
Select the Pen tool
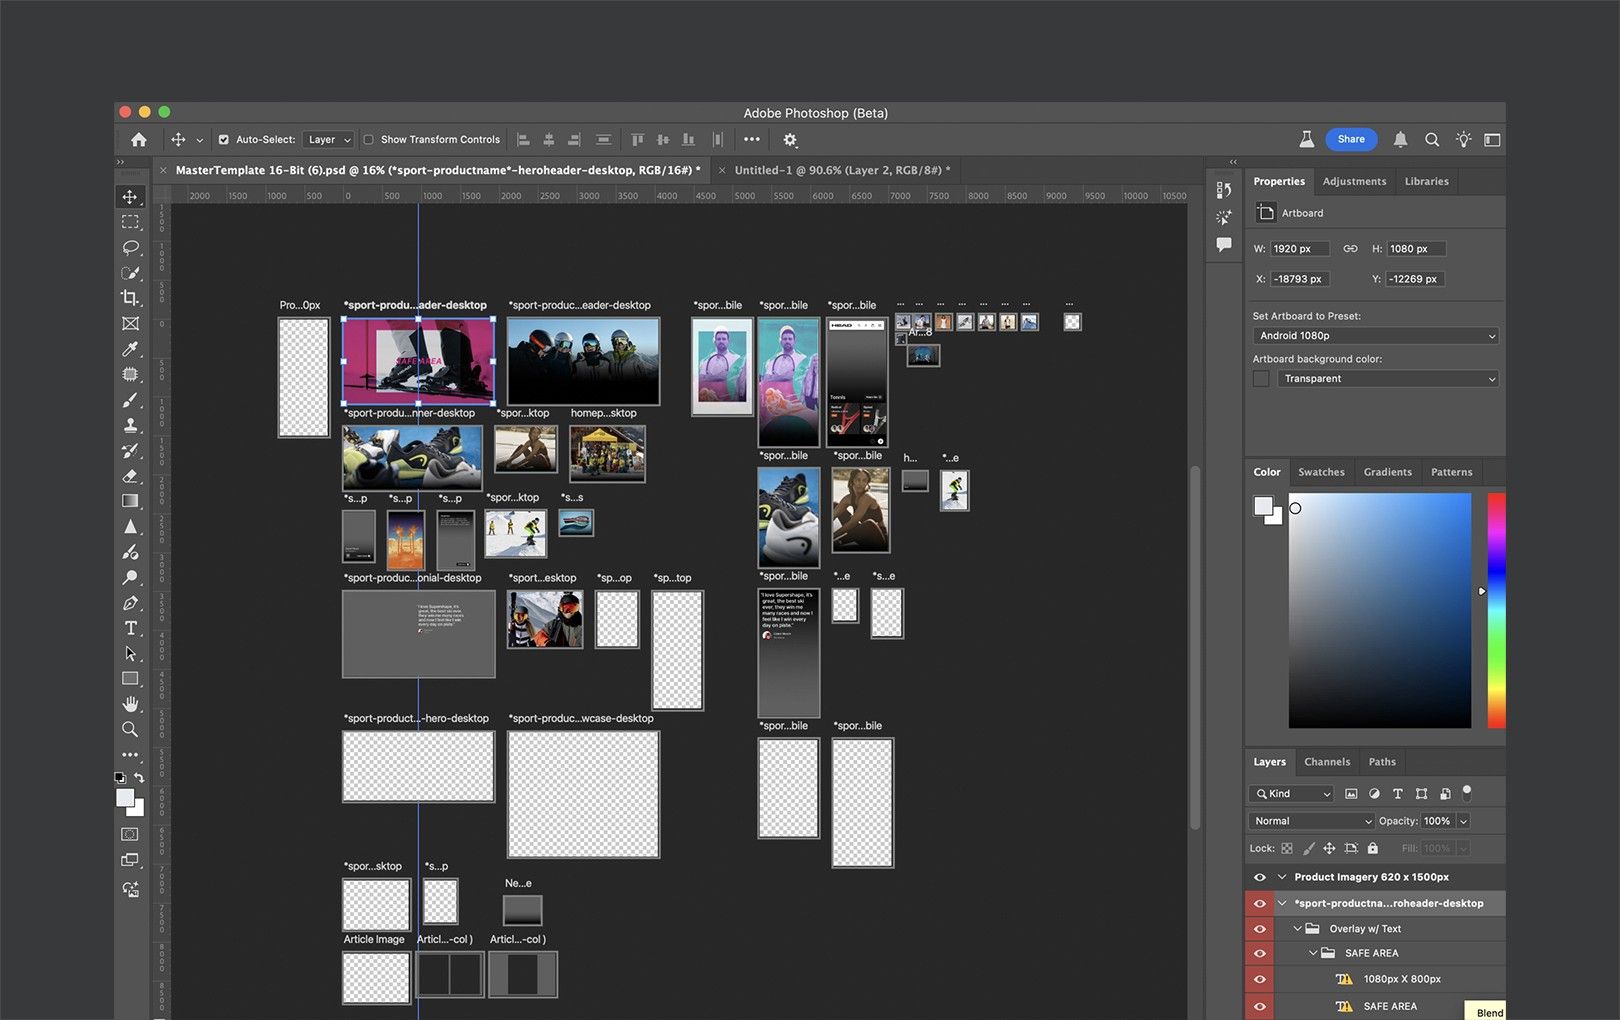tap(130, 603)
